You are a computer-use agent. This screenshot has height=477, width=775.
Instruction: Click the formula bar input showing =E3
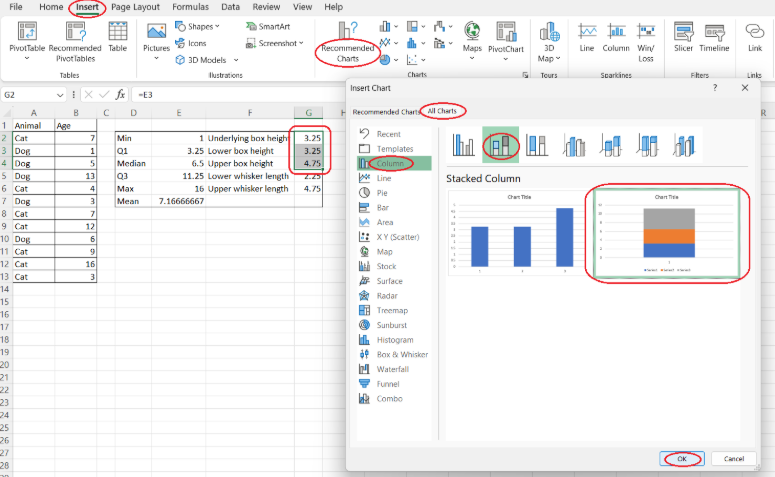[x=300, y=95]
